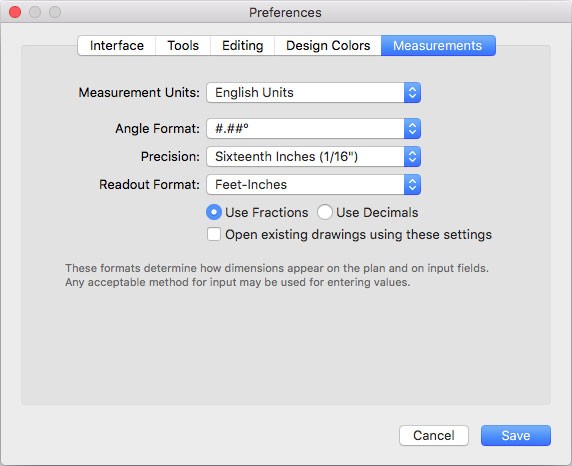Go to the Design Colors tab
The image size is (572, 466).
tap(328, 46)
